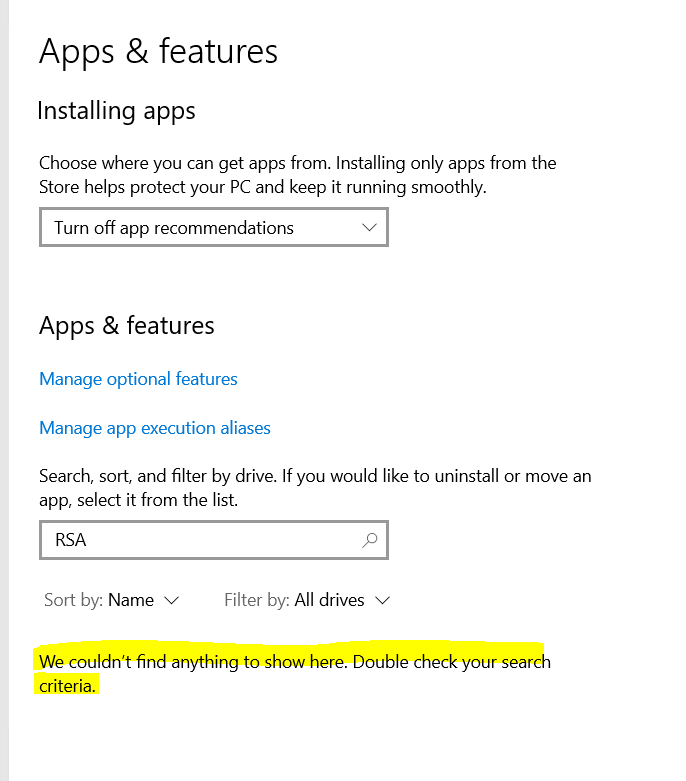Click the chevron next to All drives
Screen dimensions: 686x781
tap(381, 601)
